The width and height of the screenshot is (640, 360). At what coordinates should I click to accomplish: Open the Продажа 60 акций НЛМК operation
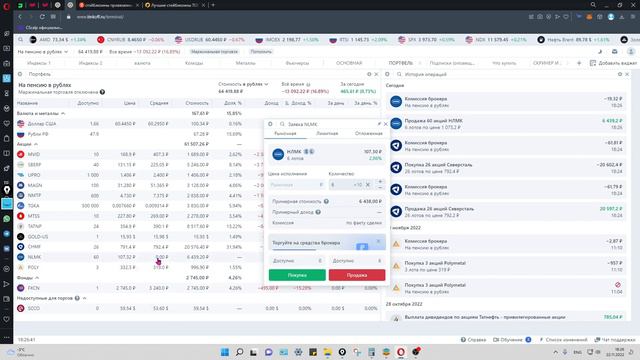click(x=506, y=124)
